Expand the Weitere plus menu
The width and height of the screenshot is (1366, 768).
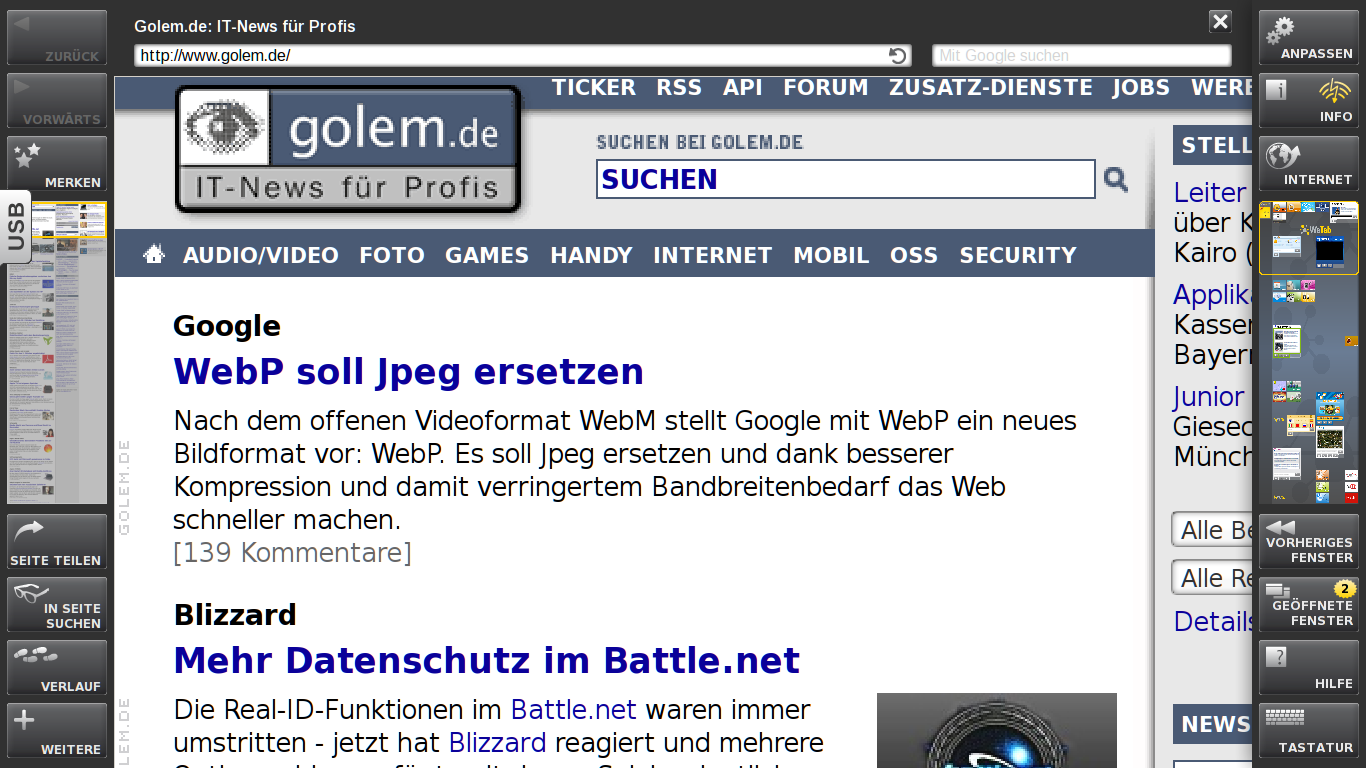(x=57, y=731)
